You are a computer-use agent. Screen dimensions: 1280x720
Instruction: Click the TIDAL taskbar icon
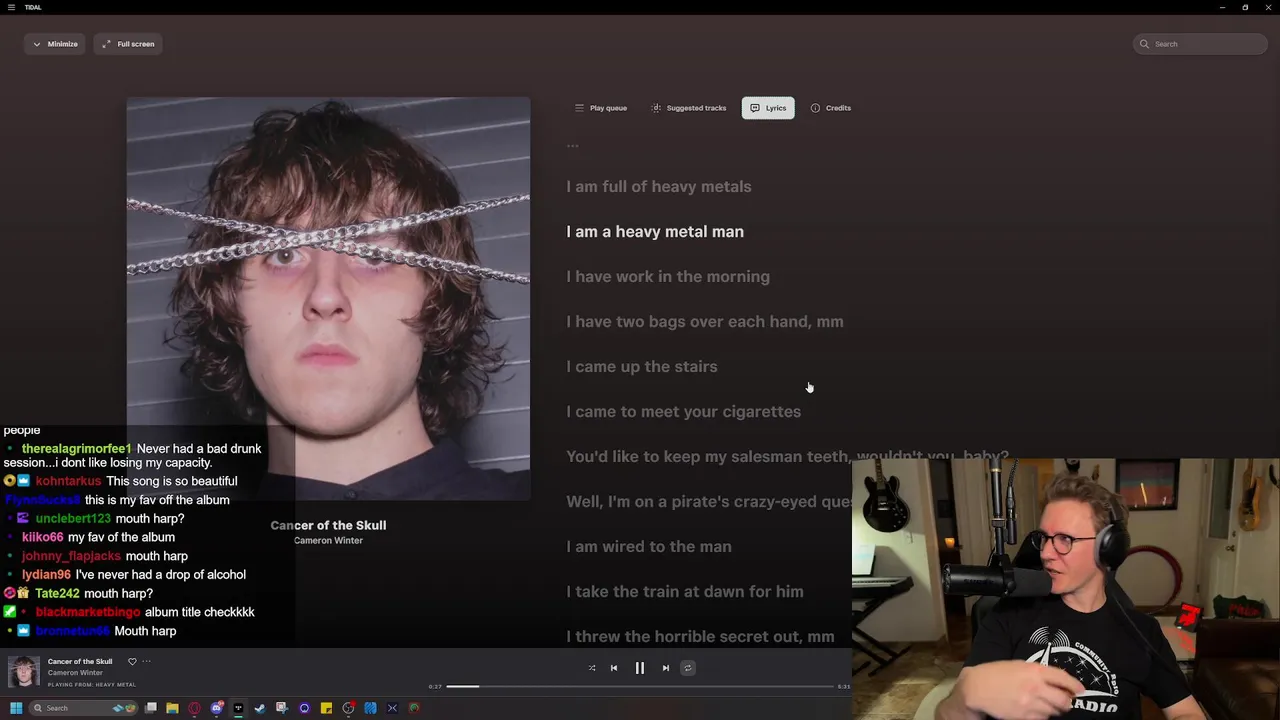[x=238, y=708]
